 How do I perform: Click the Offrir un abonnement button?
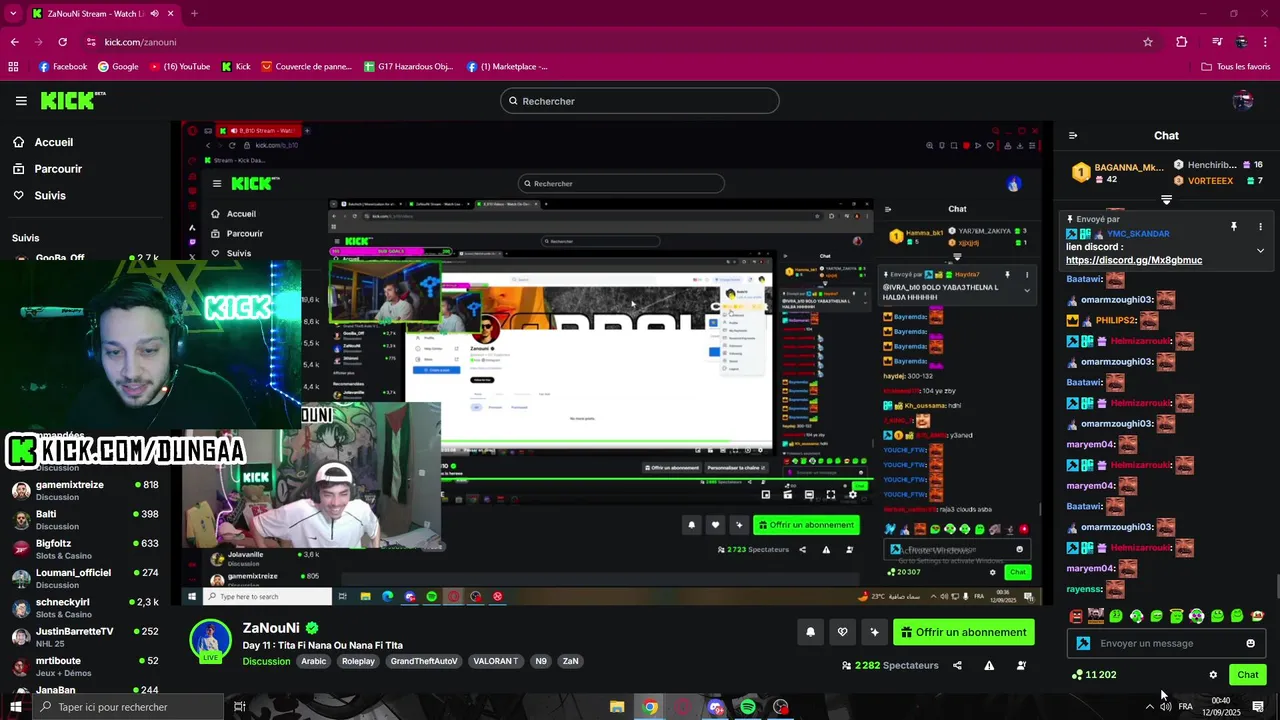(964, 632)
